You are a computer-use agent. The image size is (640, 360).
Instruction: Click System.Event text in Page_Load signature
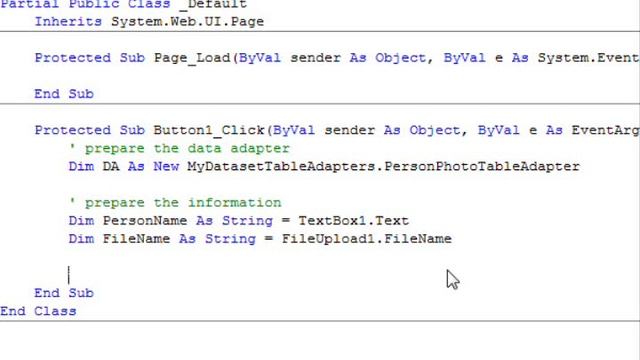click(589, 58)
